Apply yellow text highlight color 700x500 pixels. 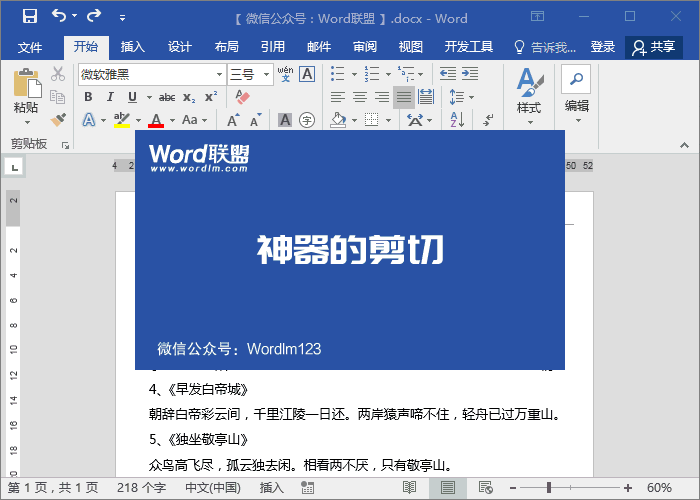click(x=121, y=120)
